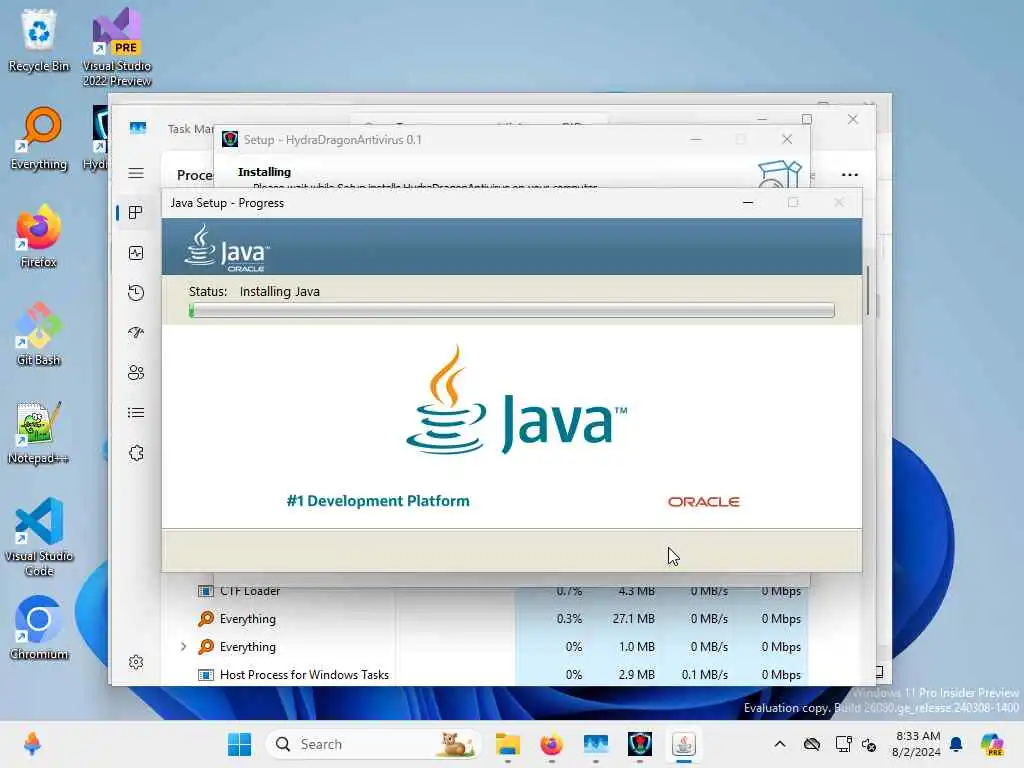
Task: Open Performance page in Task Manager sidebar
Action: 136,253
